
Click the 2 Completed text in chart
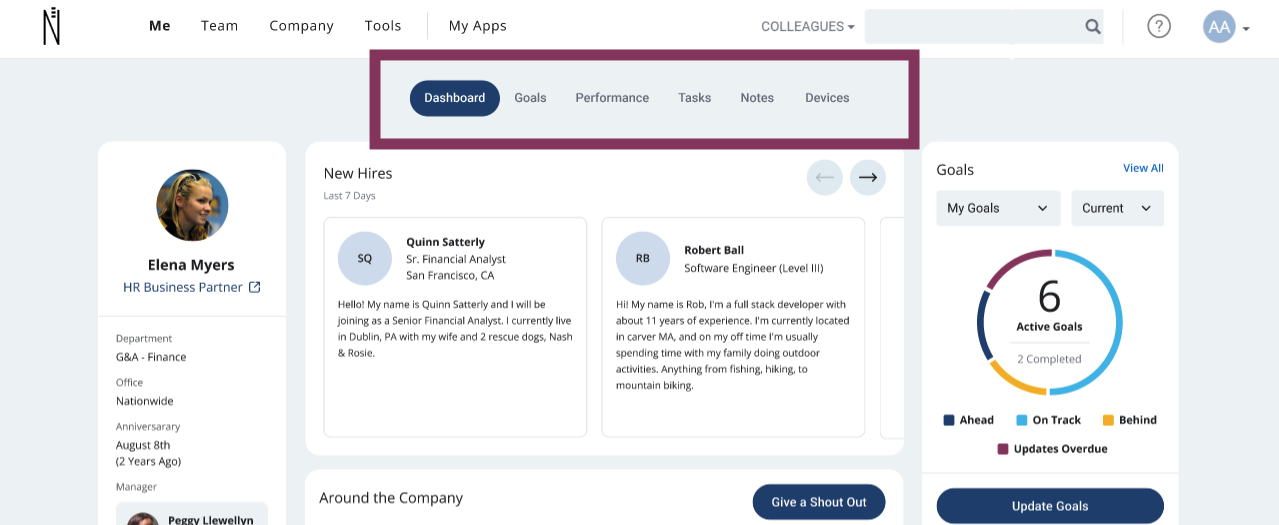(1049, 359)
